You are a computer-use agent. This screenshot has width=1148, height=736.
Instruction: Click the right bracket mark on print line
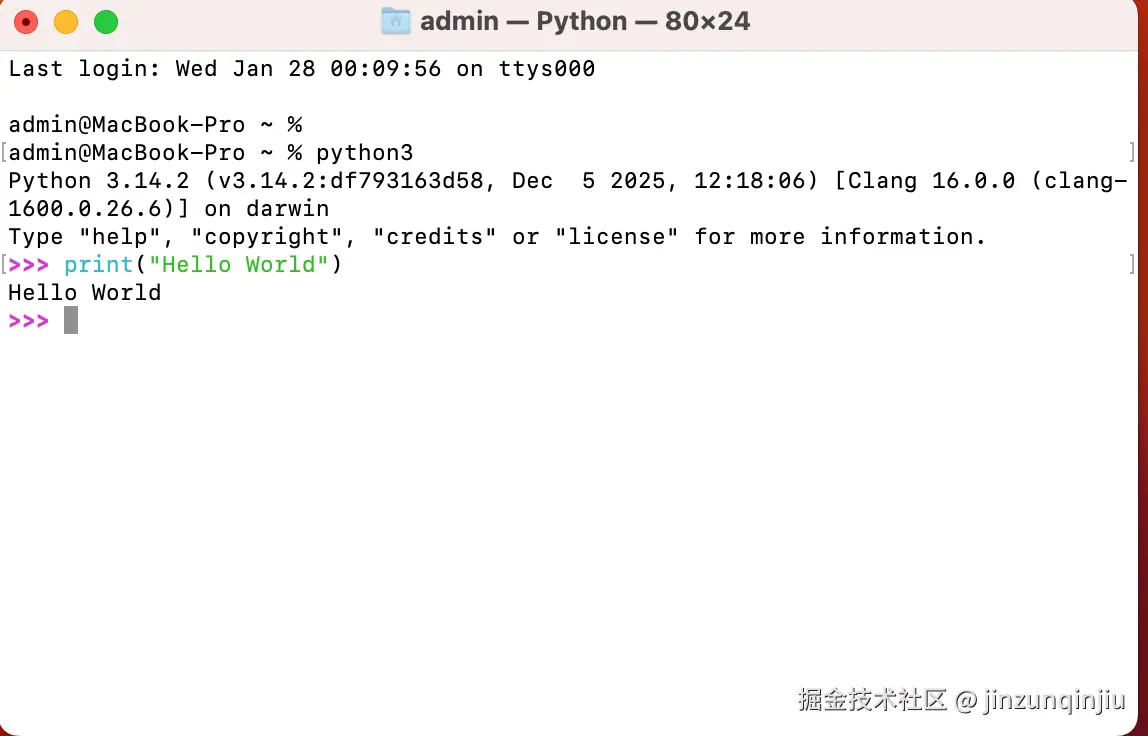(x=1132, y=264)
